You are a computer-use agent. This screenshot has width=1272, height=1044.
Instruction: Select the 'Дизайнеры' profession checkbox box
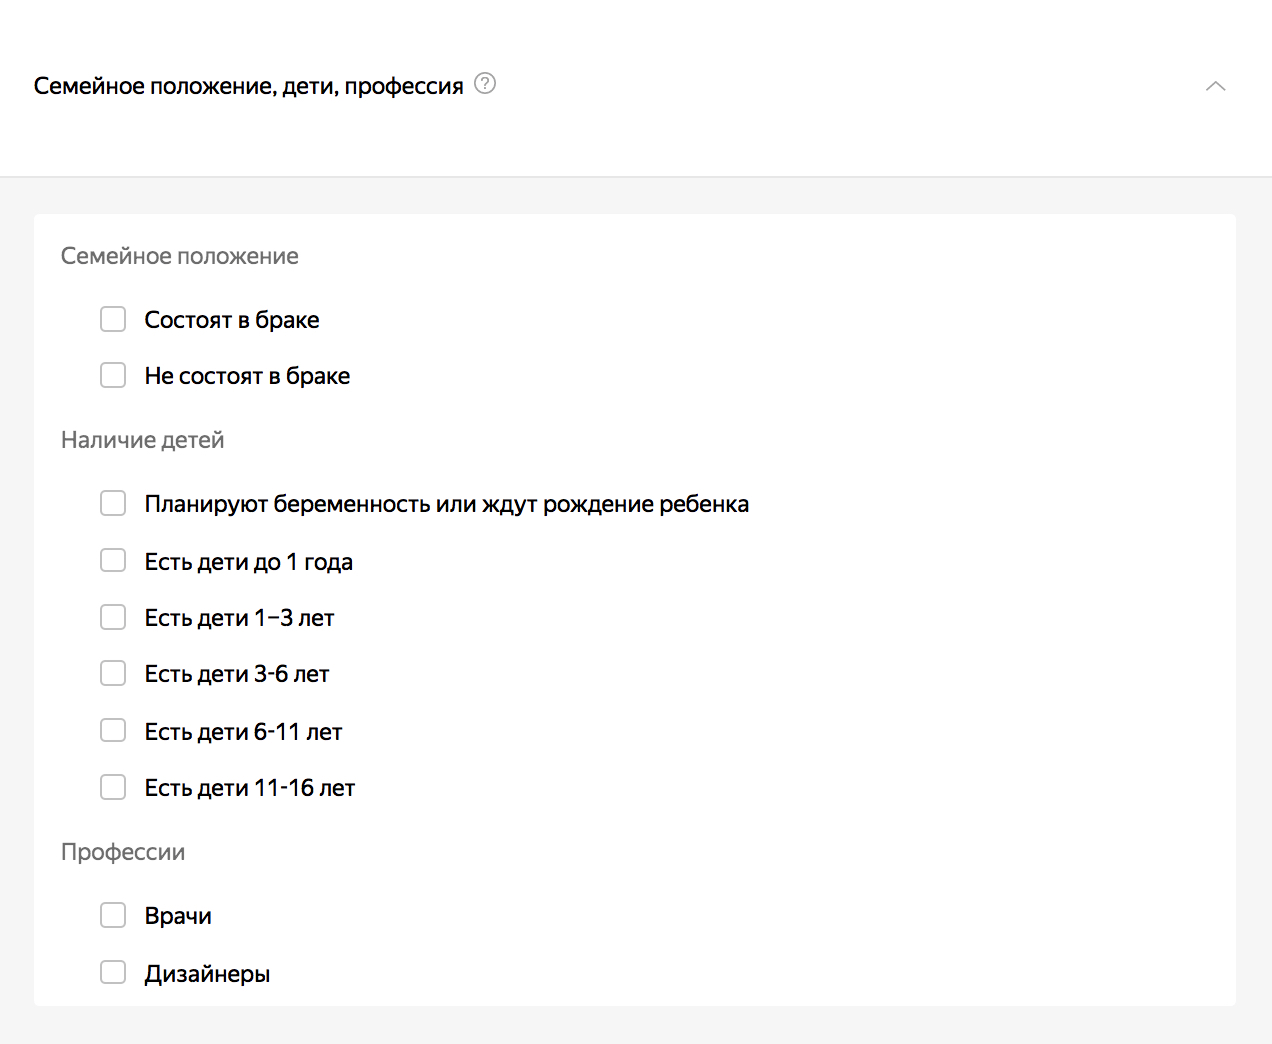pos(113,972)
